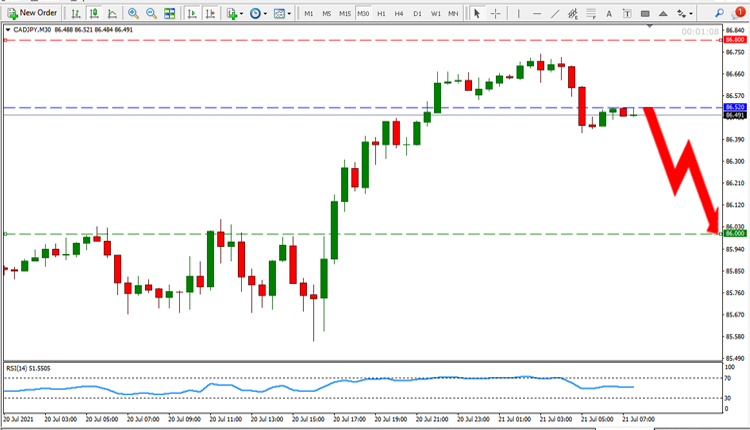750x430 pixels.
Task: Zoom in on the chart
Action: click(x=133, y=13)
